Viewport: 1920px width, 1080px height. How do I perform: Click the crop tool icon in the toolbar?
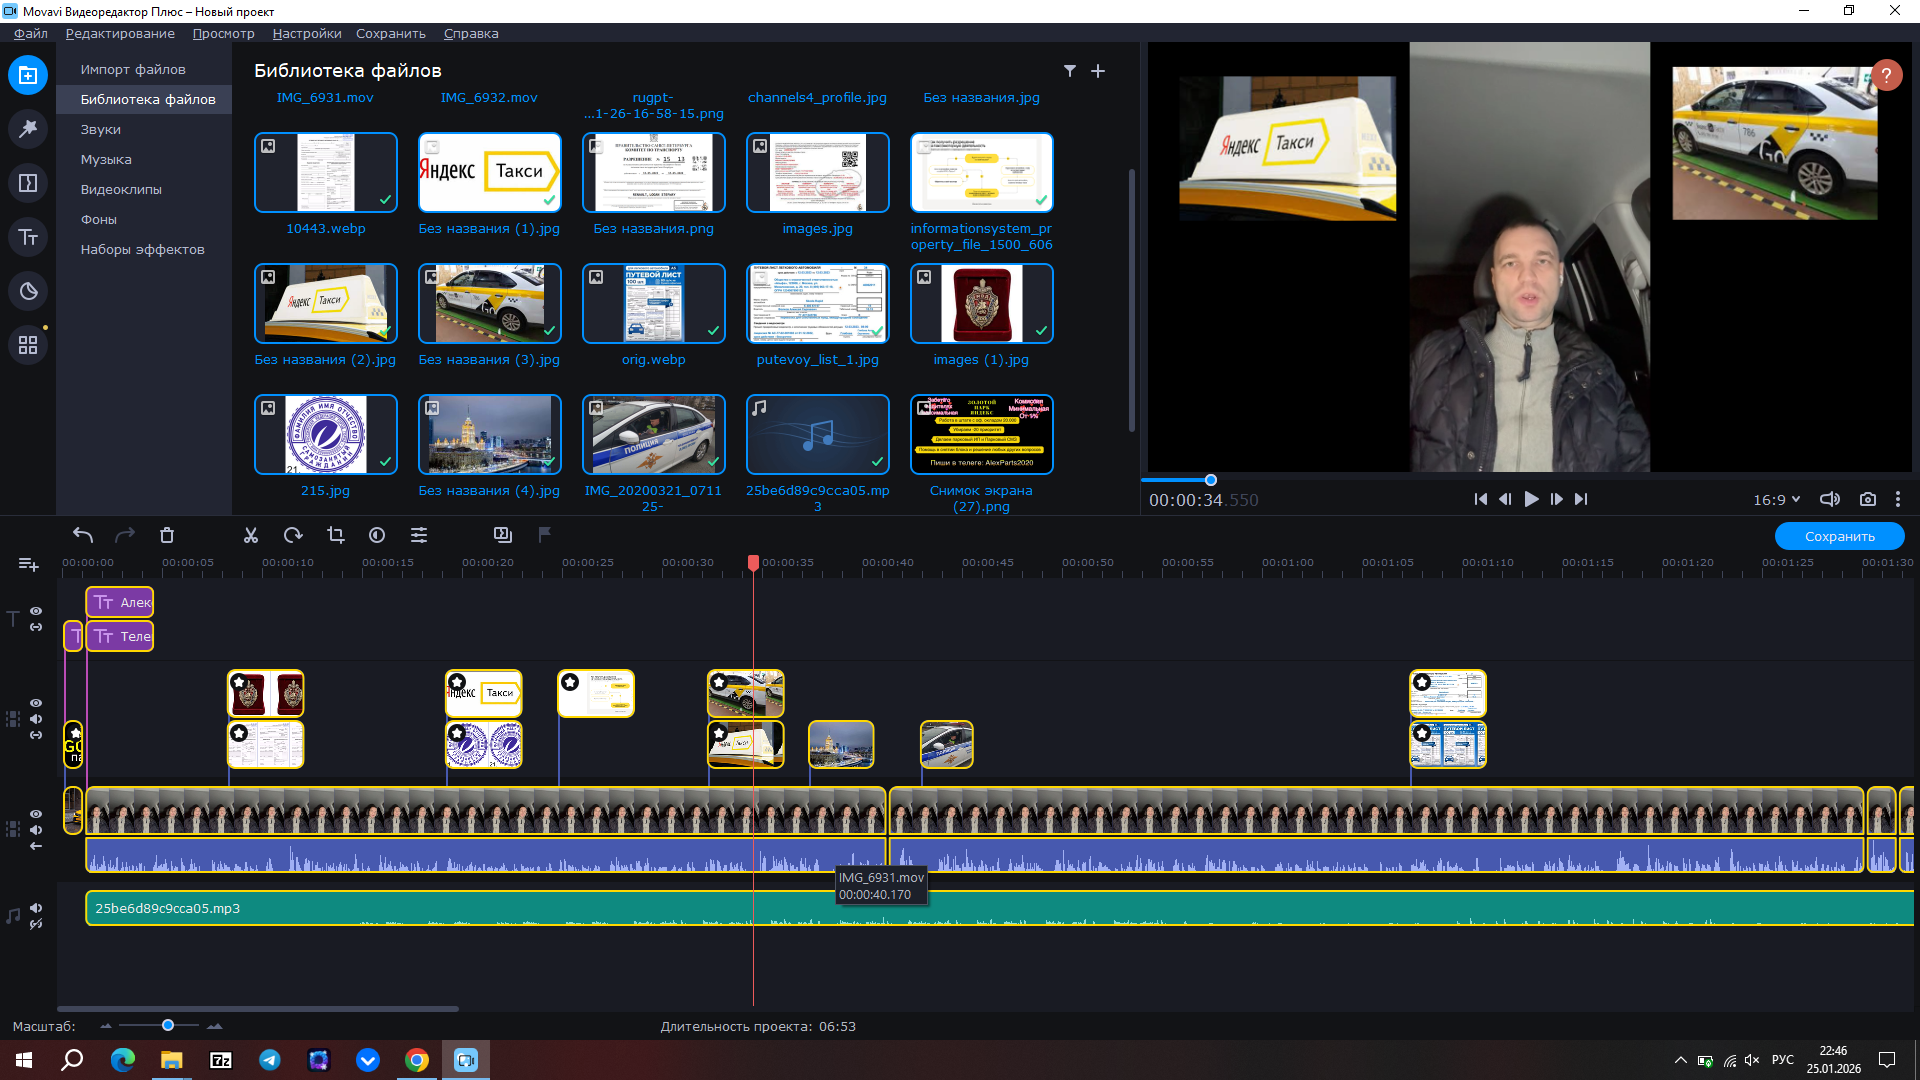(x=336, y=536)
